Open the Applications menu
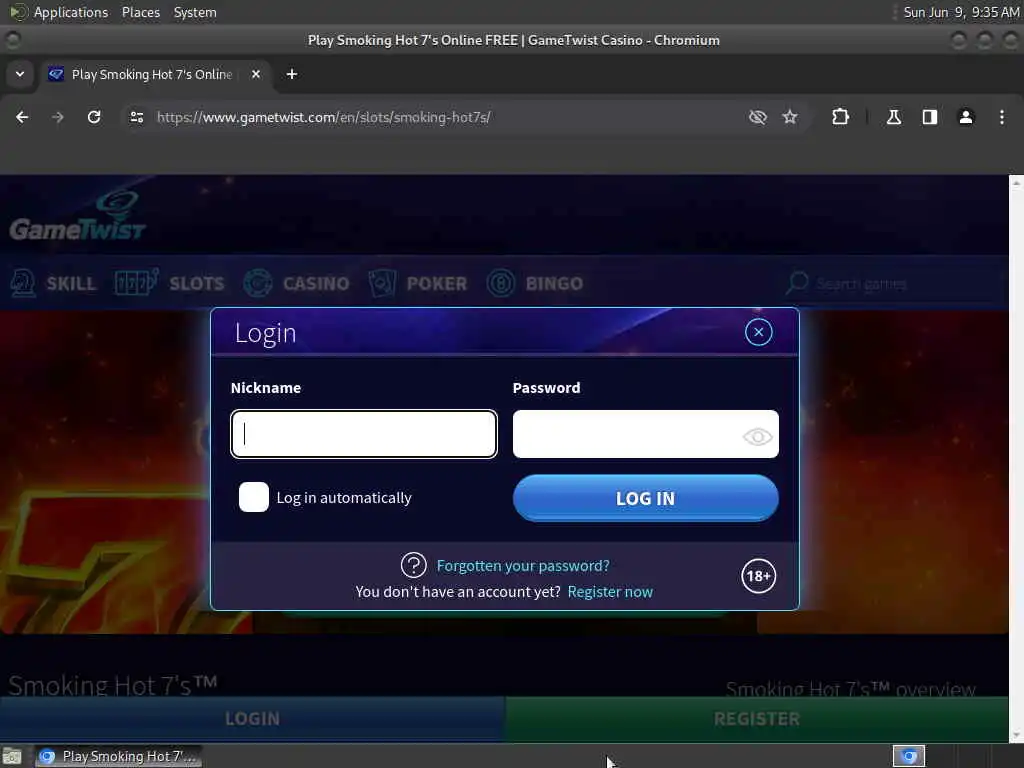The image size is (1024, 768). click(71, 12)
